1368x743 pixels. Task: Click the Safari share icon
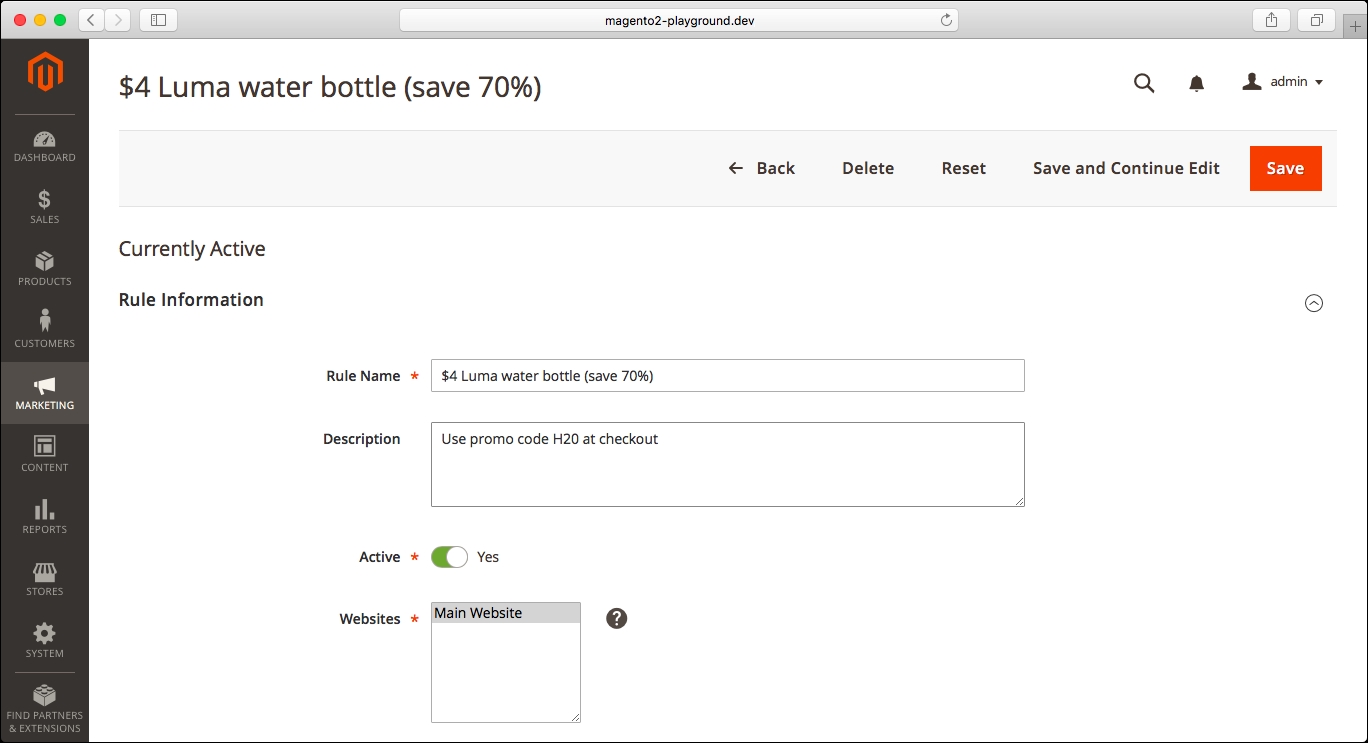click(1271, 19)
